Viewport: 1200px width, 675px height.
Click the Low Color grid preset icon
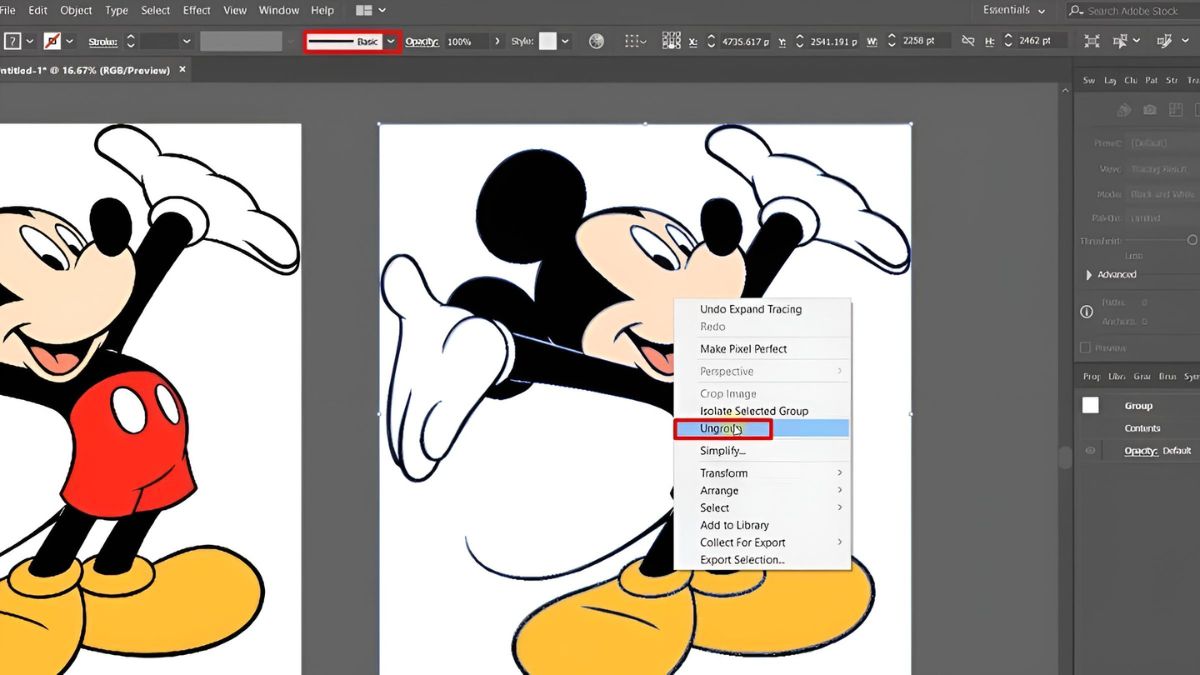pos(1178,110)
